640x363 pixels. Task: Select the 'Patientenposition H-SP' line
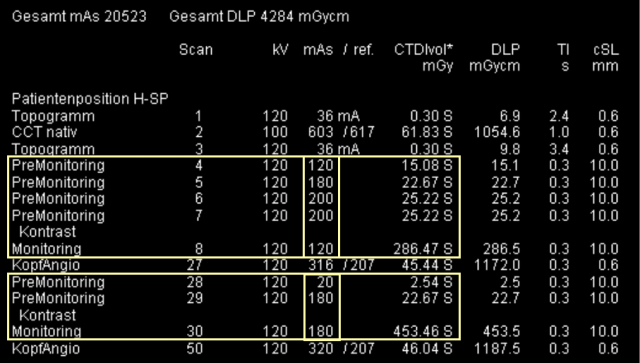click(x=90, y=99)
